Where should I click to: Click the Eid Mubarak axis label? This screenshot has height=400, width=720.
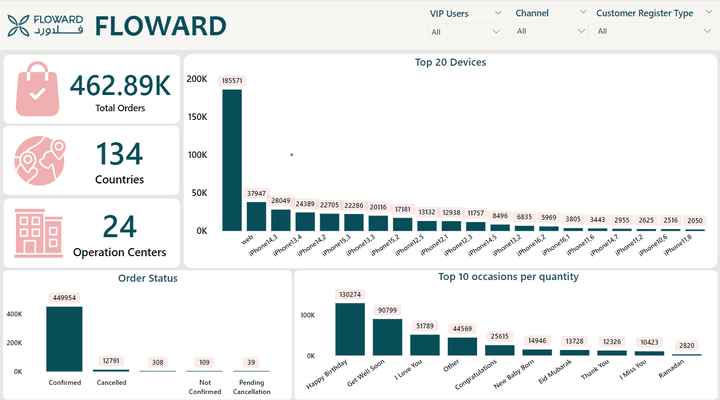556,372
